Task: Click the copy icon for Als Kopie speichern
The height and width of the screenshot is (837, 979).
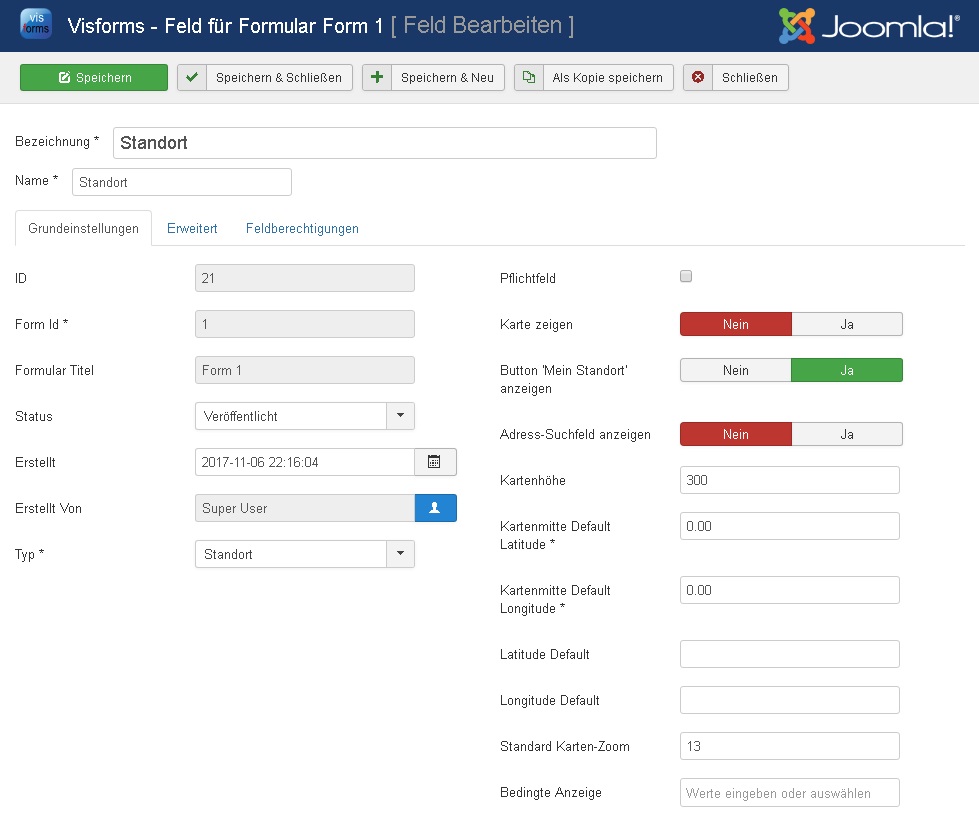Action: pyautogui.click(x=529, y=78)
